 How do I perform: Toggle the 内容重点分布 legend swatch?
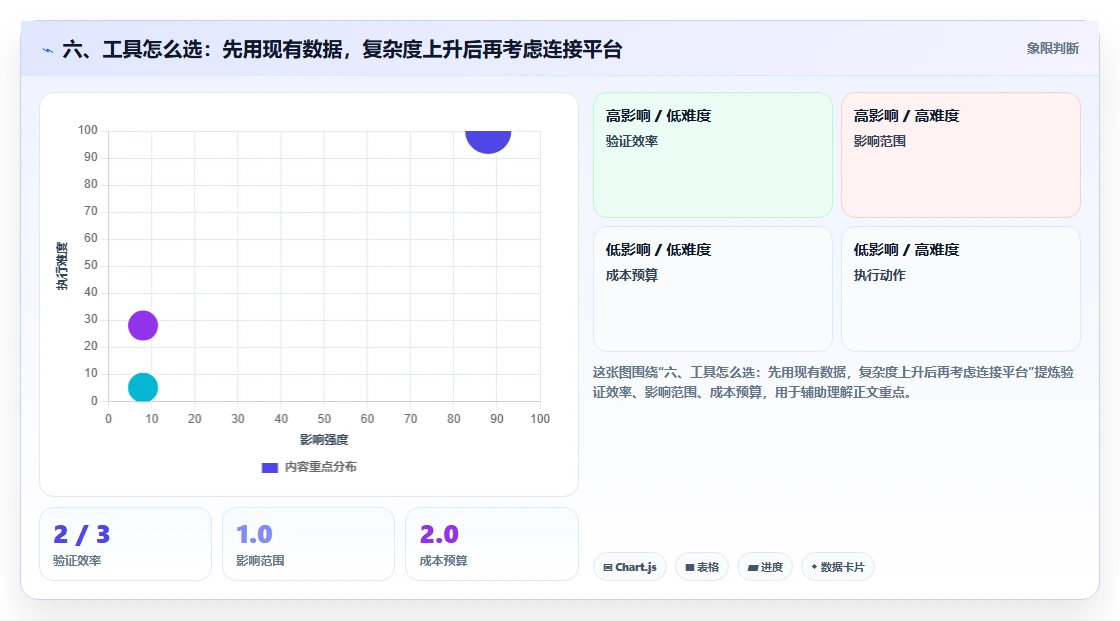(269, 467)
